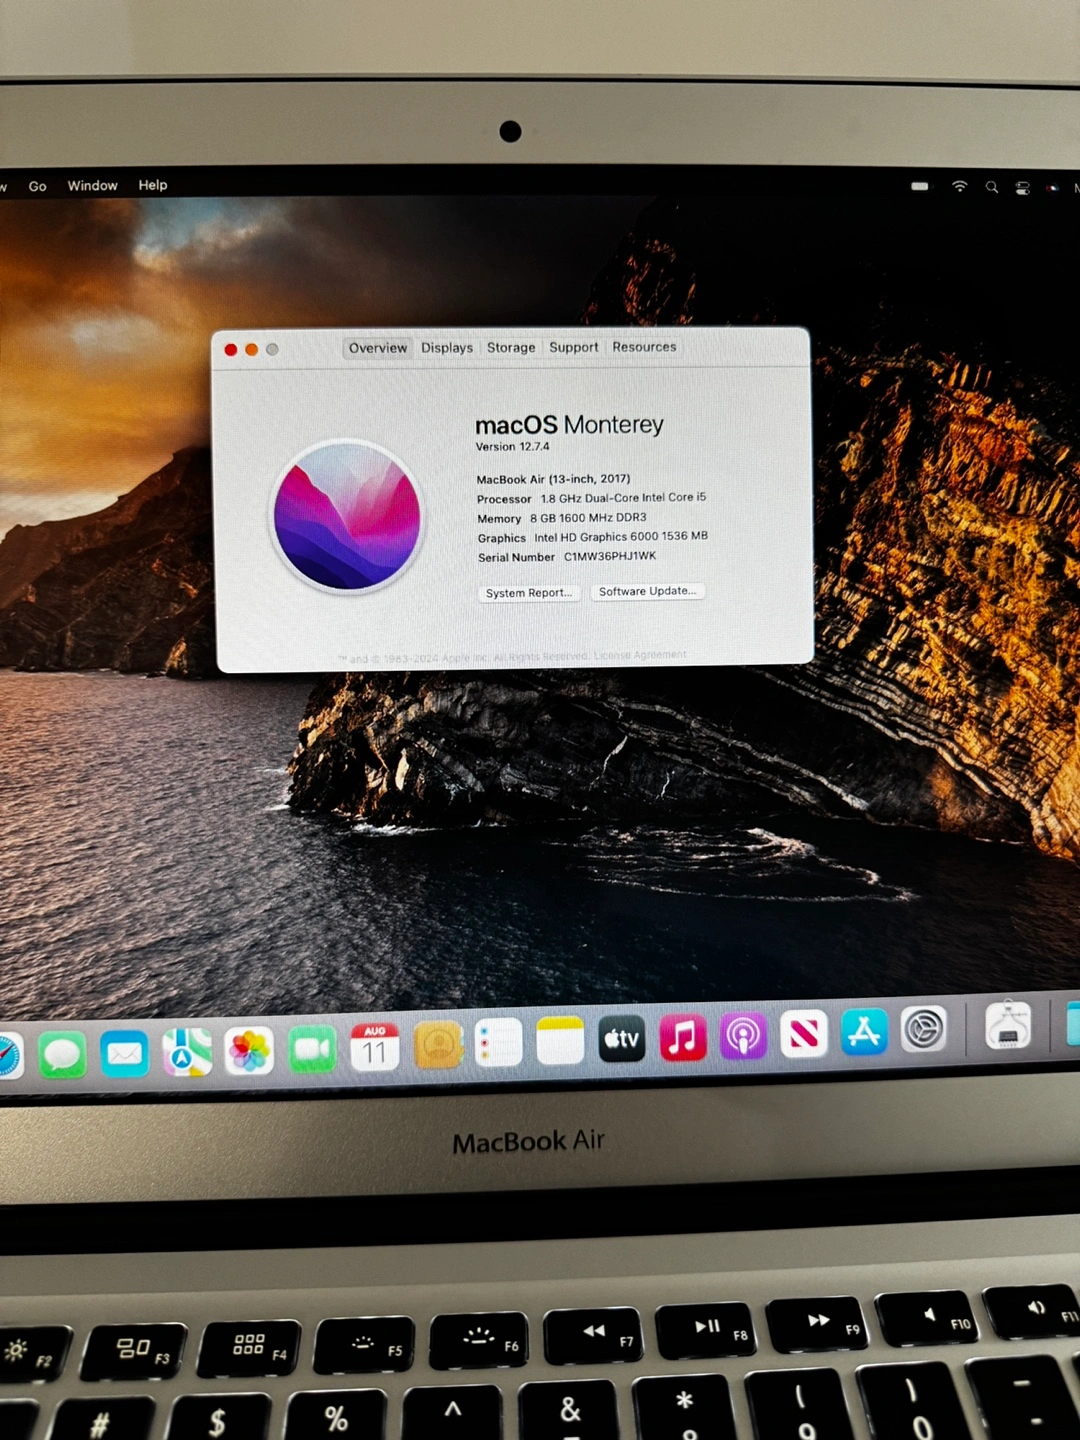Minimize the About This Mac window
This screenshot has width=1080, height=1440.
252,350
